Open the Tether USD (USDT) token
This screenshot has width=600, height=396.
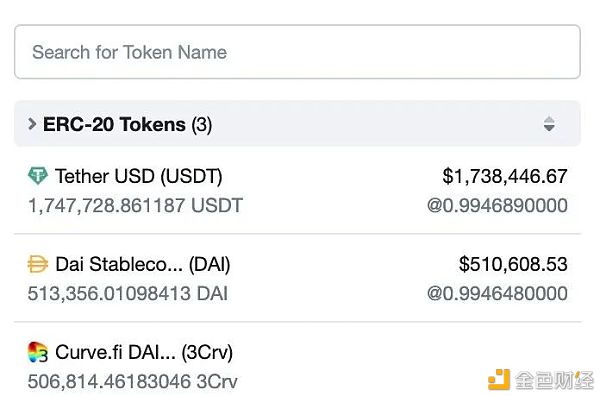(x=139, y=176)
